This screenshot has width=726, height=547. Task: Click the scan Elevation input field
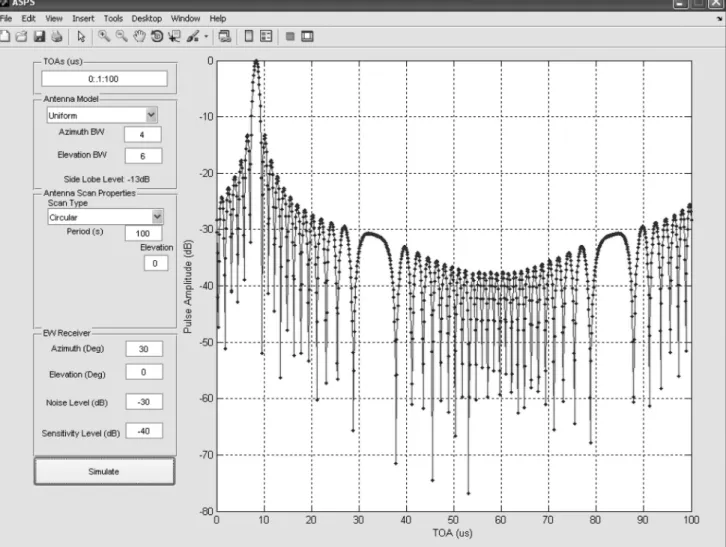[156, 263]
